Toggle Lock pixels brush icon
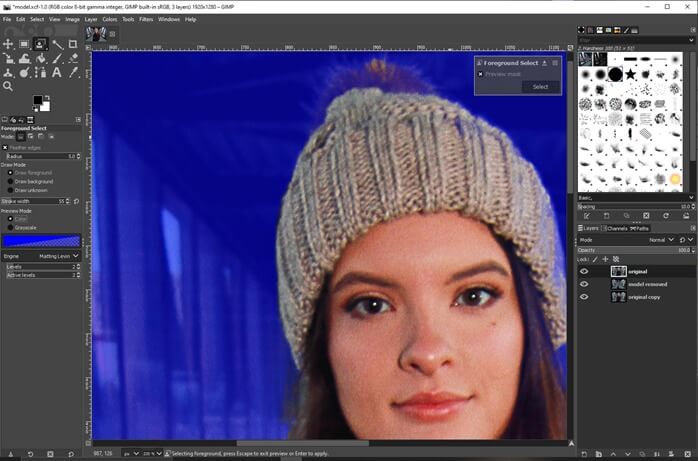Image resolution: width=698 pixels, height=461 pixels. [x=595, y=259]
